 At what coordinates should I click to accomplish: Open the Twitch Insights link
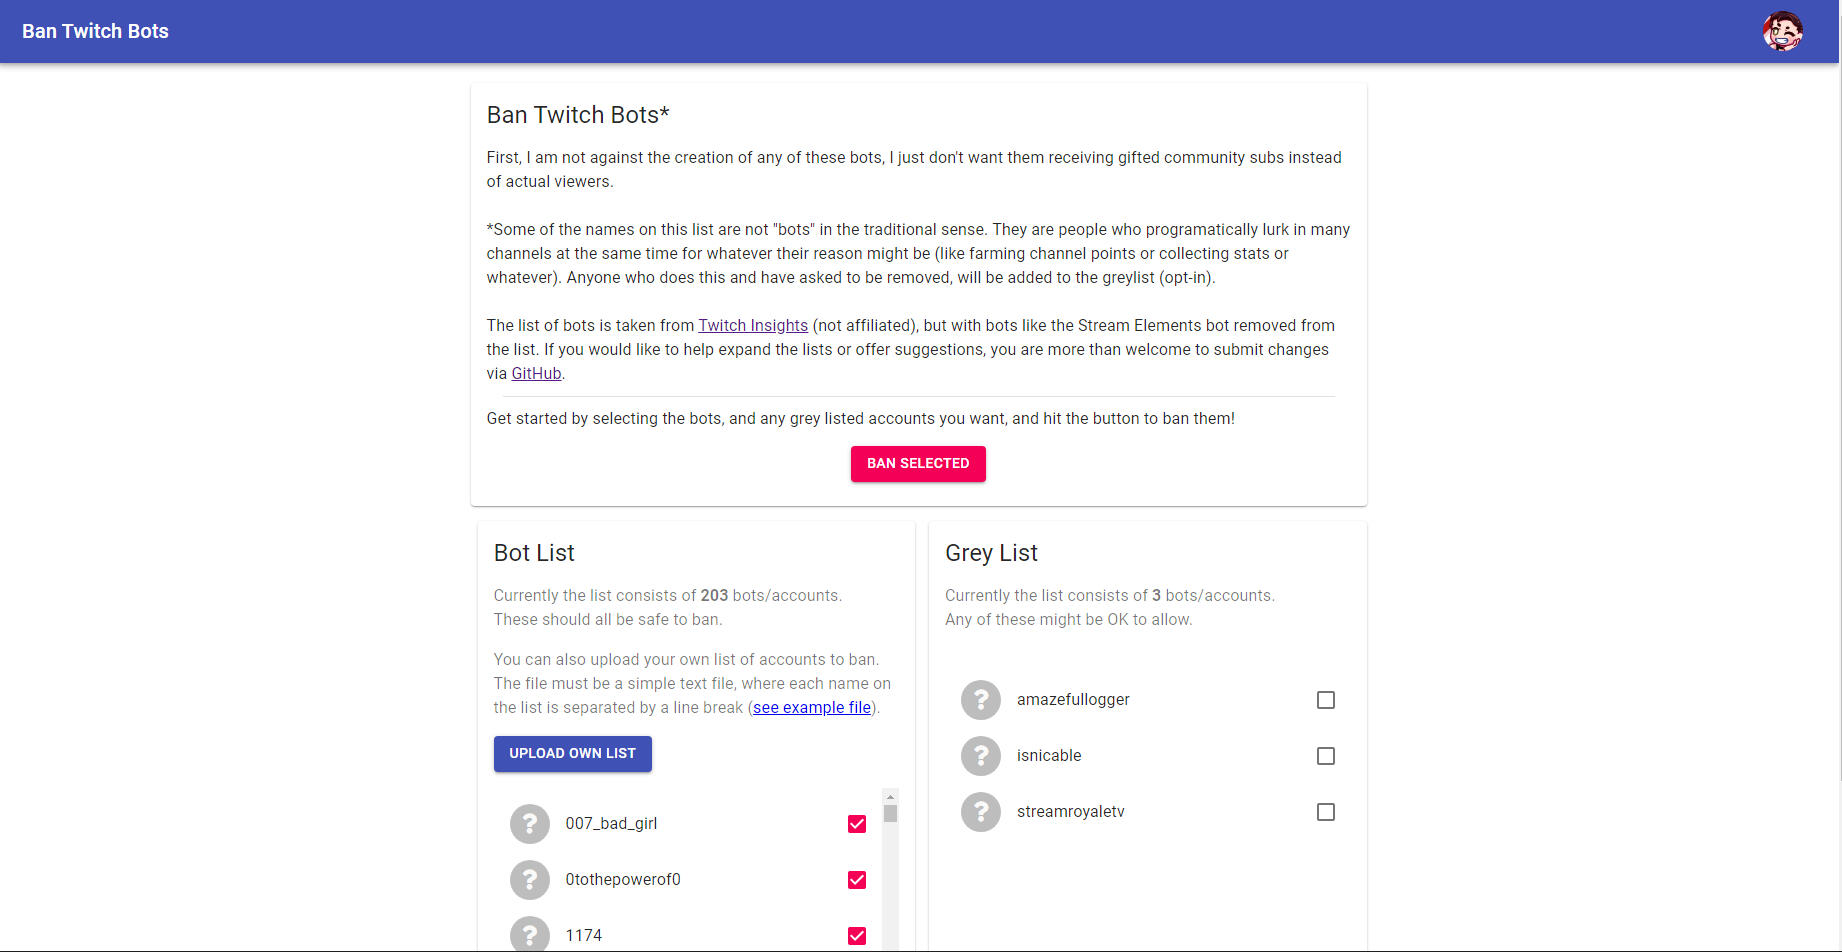[753, 326]
